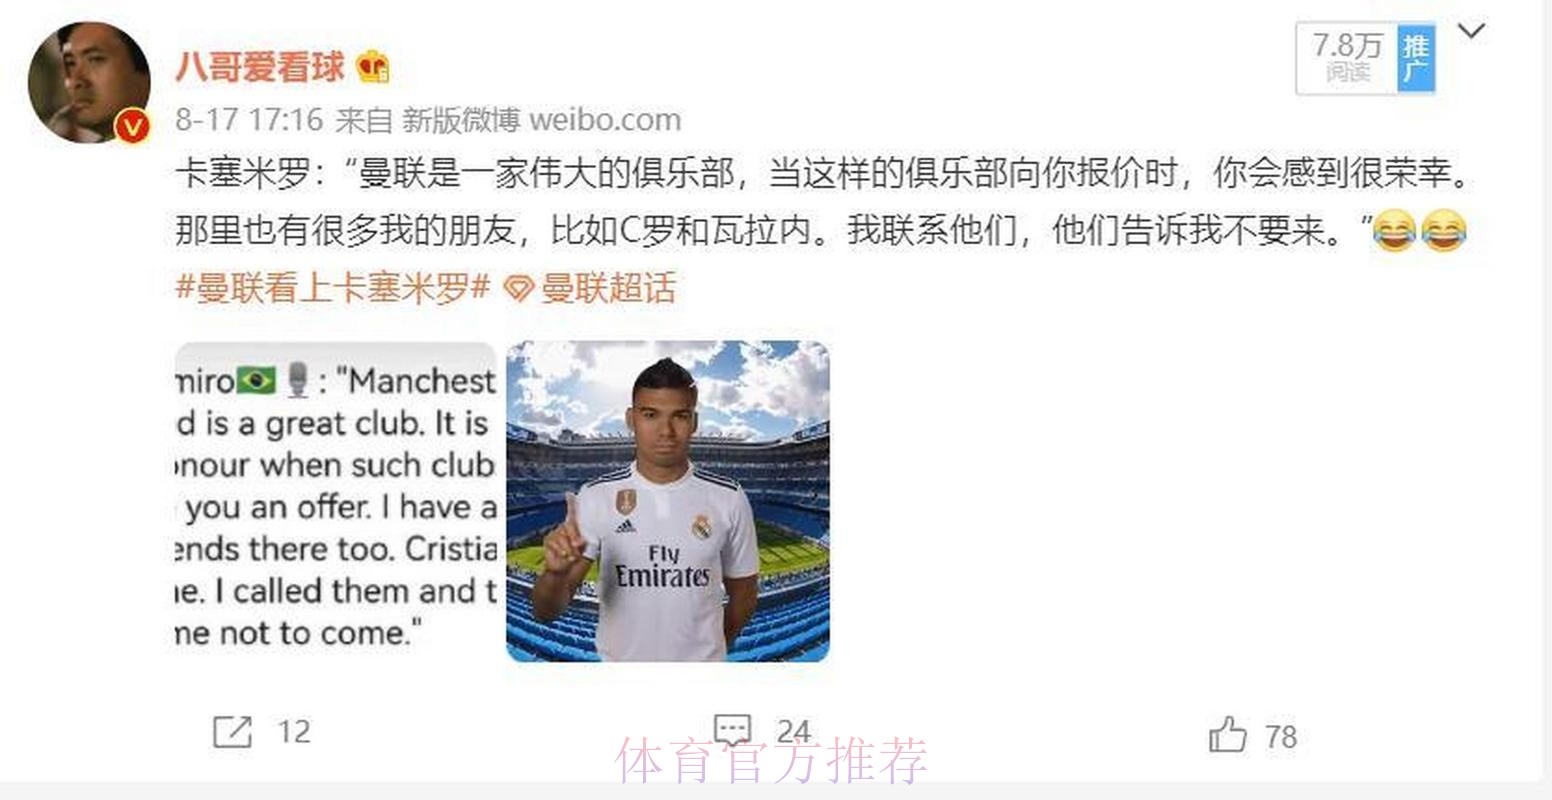The height and width of the screenshot is (800, 1552).
Task: Click the 8-17 17:16 post timestamp
Action: (250, 121)
